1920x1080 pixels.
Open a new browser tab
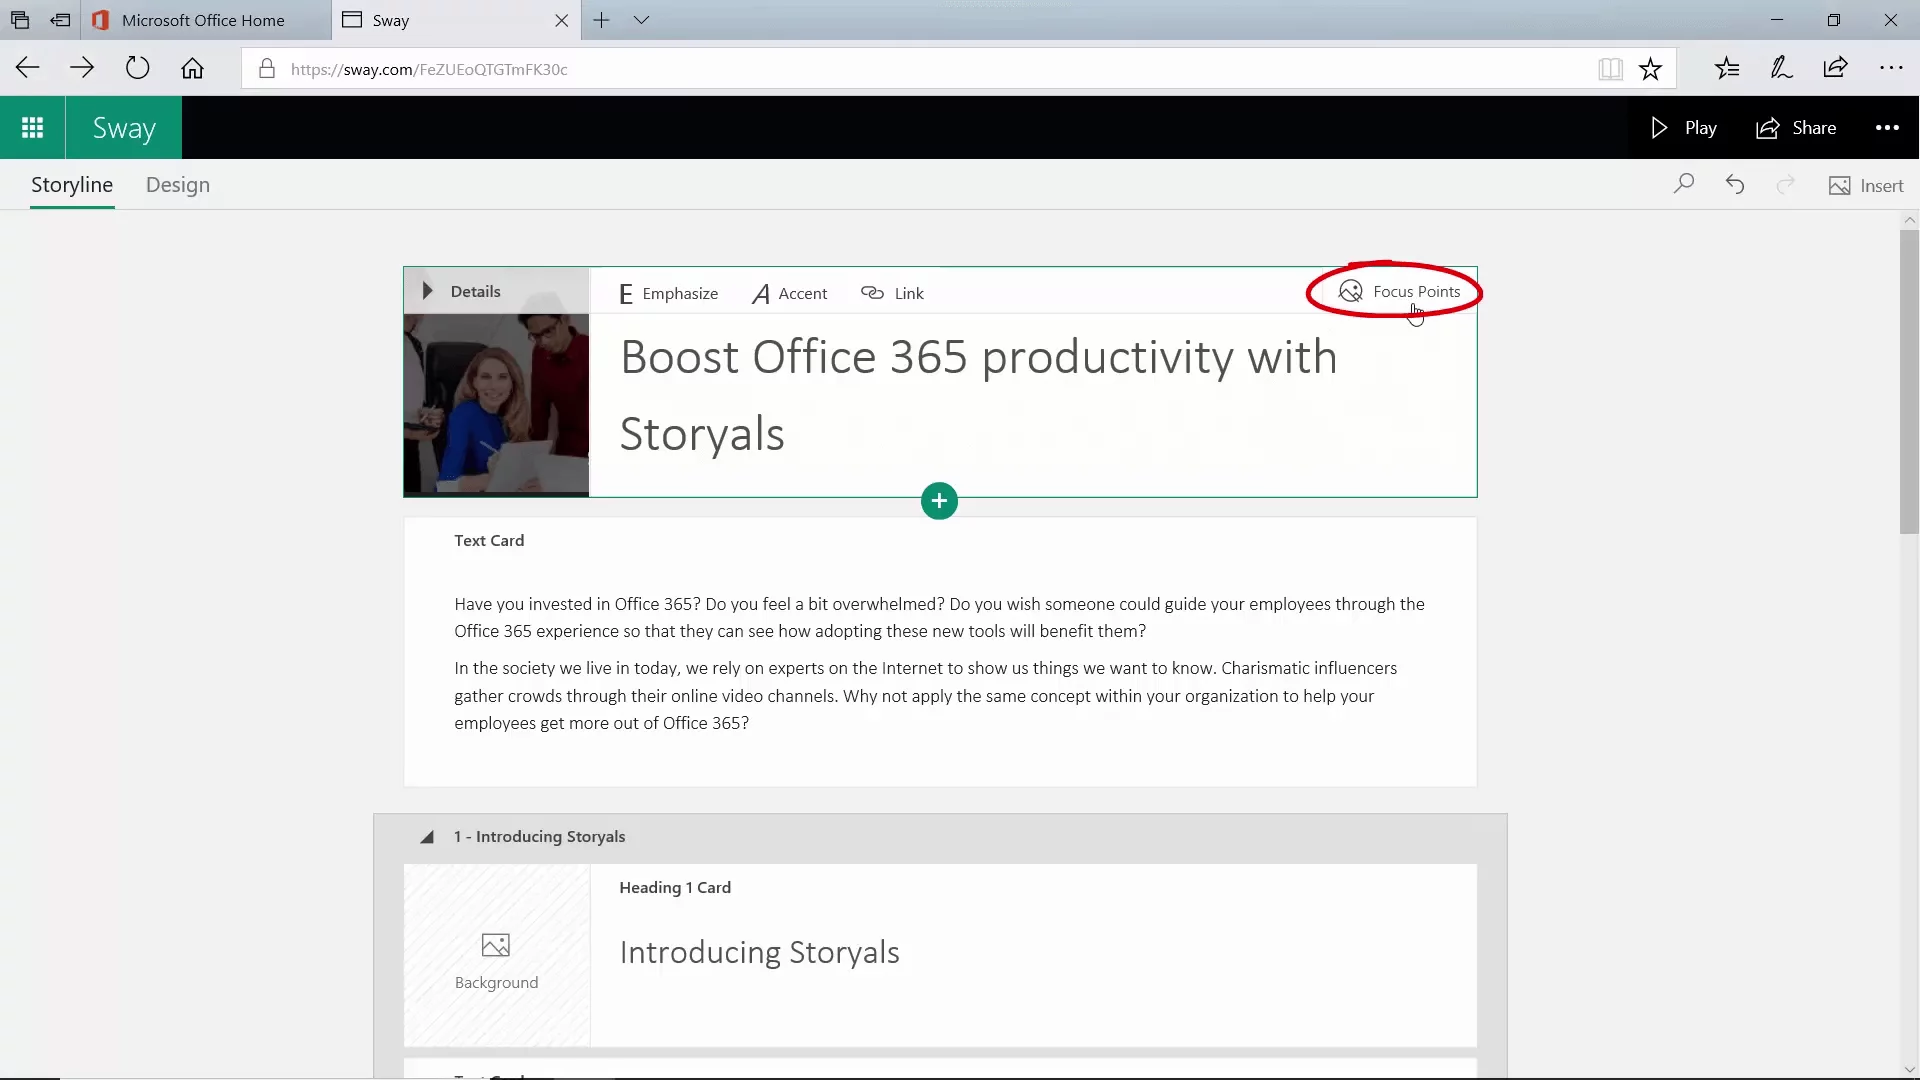(601, 20)
